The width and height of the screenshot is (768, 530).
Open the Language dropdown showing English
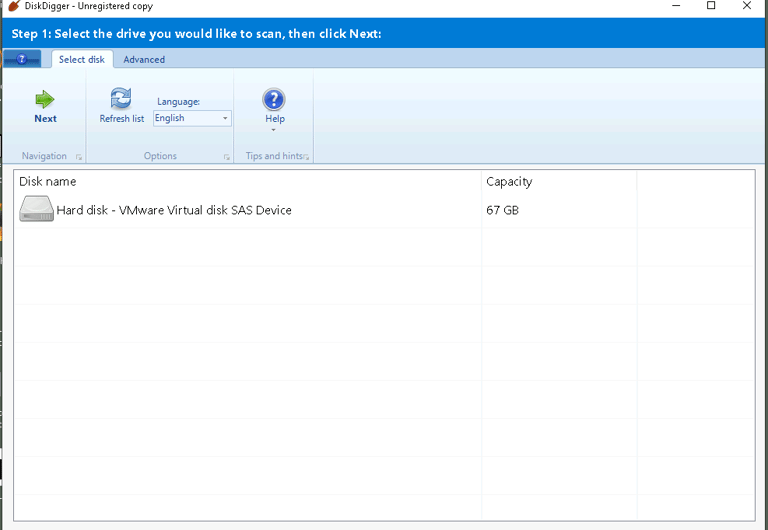(192, 118)
